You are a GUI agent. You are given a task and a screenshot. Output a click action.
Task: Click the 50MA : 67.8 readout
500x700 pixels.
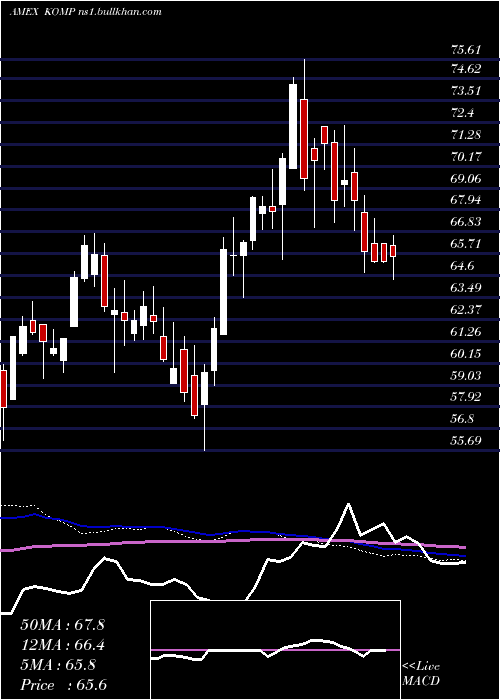pyautogui.click(x=62, y=625)
